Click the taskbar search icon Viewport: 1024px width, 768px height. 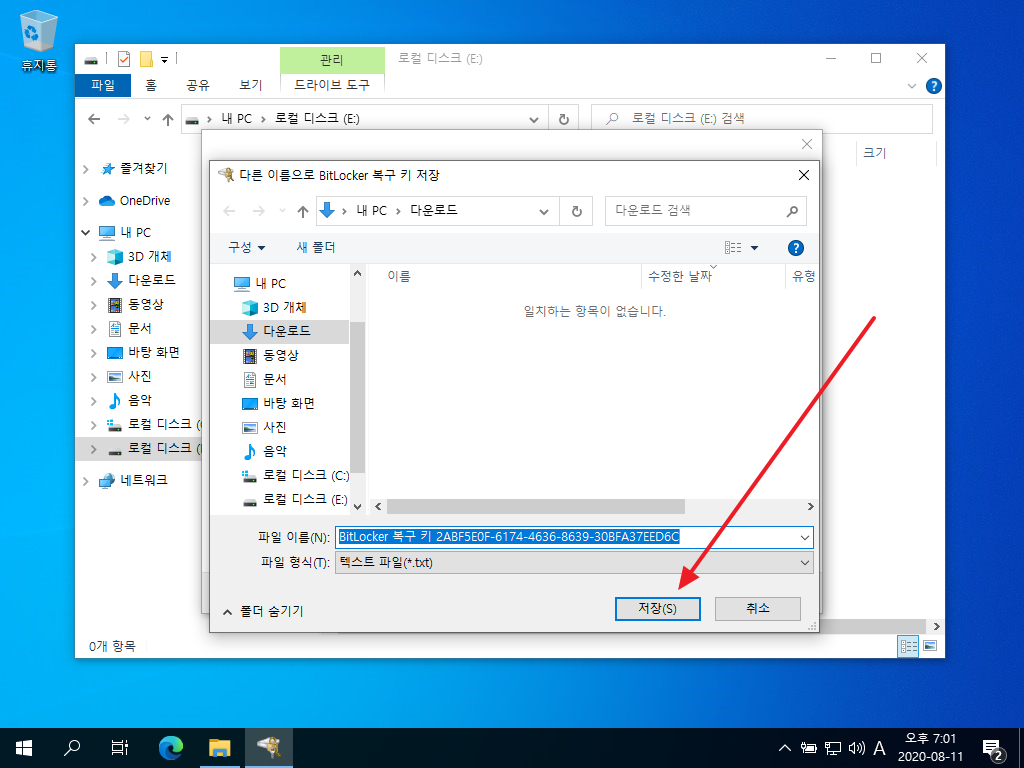pos(72,748)
